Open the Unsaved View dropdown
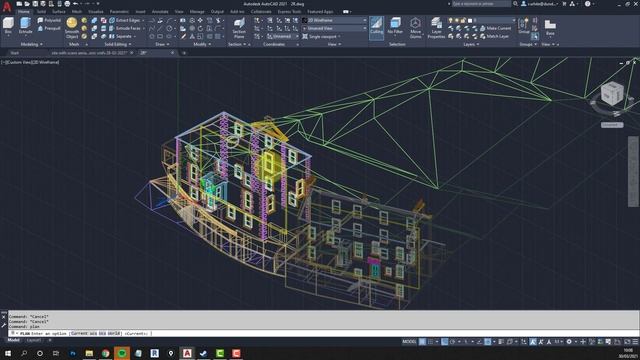The image size is (640, 360). click(334, 28)
